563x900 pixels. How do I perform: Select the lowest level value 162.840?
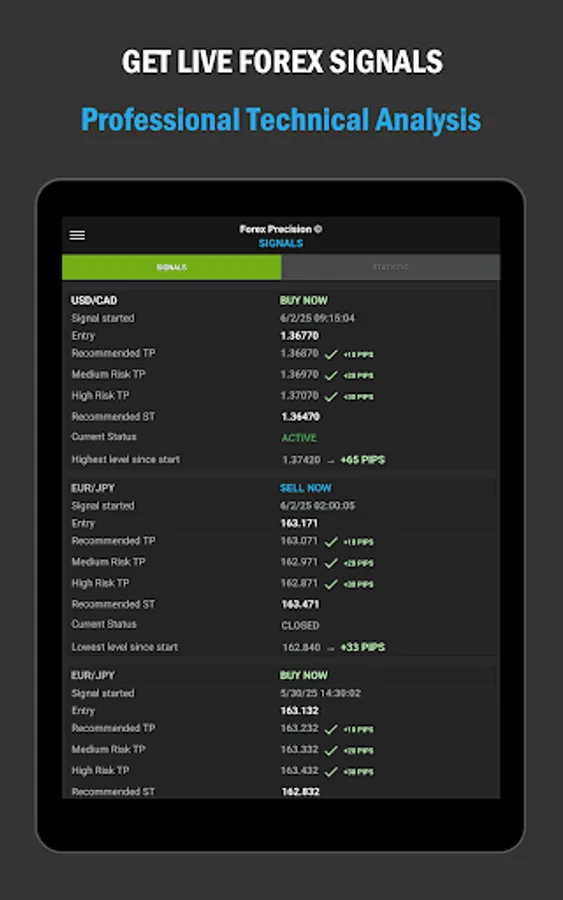click(301, 647)
